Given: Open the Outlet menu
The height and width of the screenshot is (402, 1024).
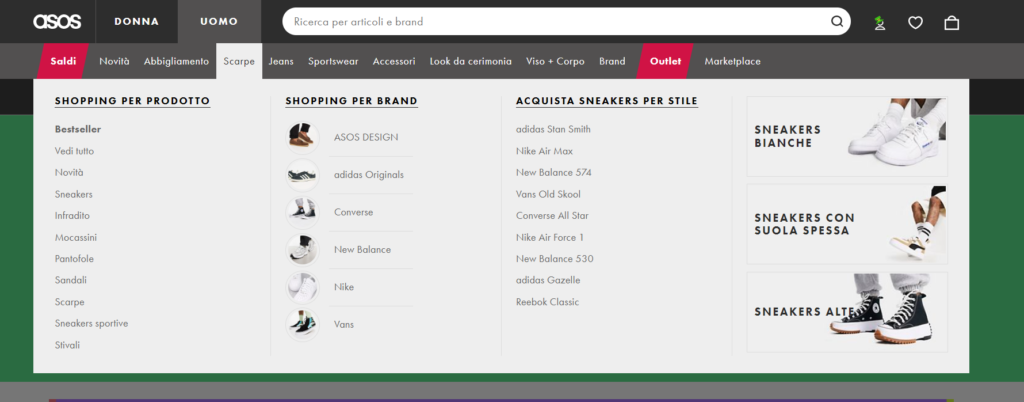Looking at the screenshot, I should pyautogui.click(x=665, y=61).
